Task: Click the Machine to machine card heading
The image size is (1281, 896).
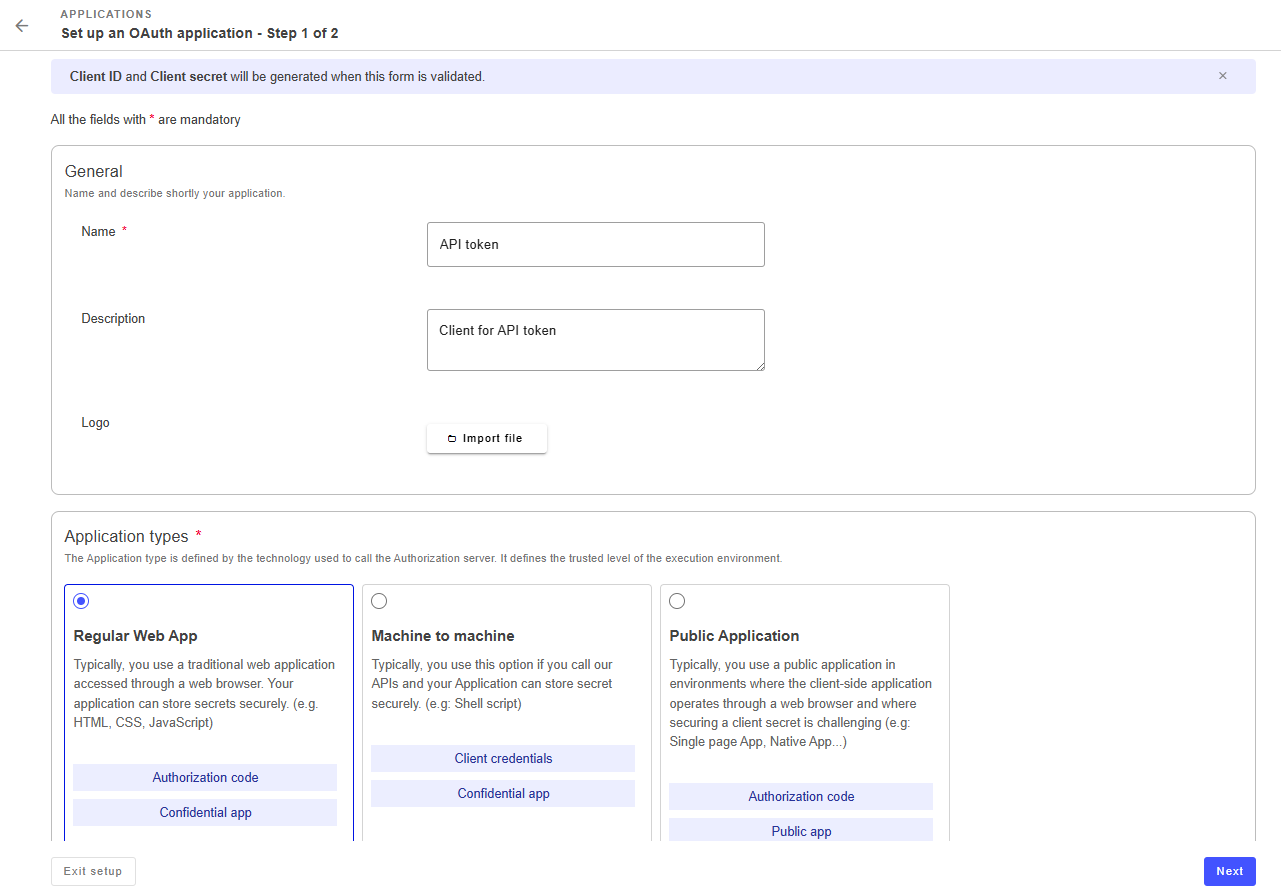Action: coord(443,636)
